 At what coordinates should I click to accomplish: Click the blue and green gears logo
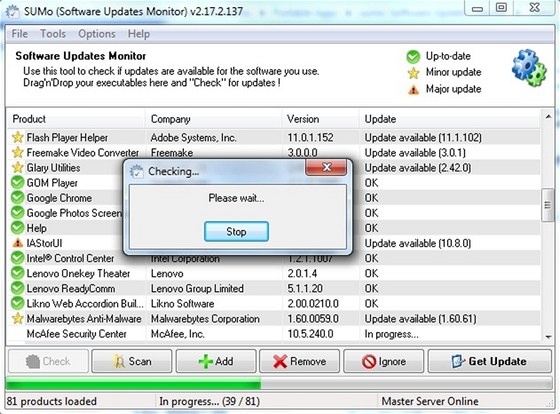tap(529, 68)
